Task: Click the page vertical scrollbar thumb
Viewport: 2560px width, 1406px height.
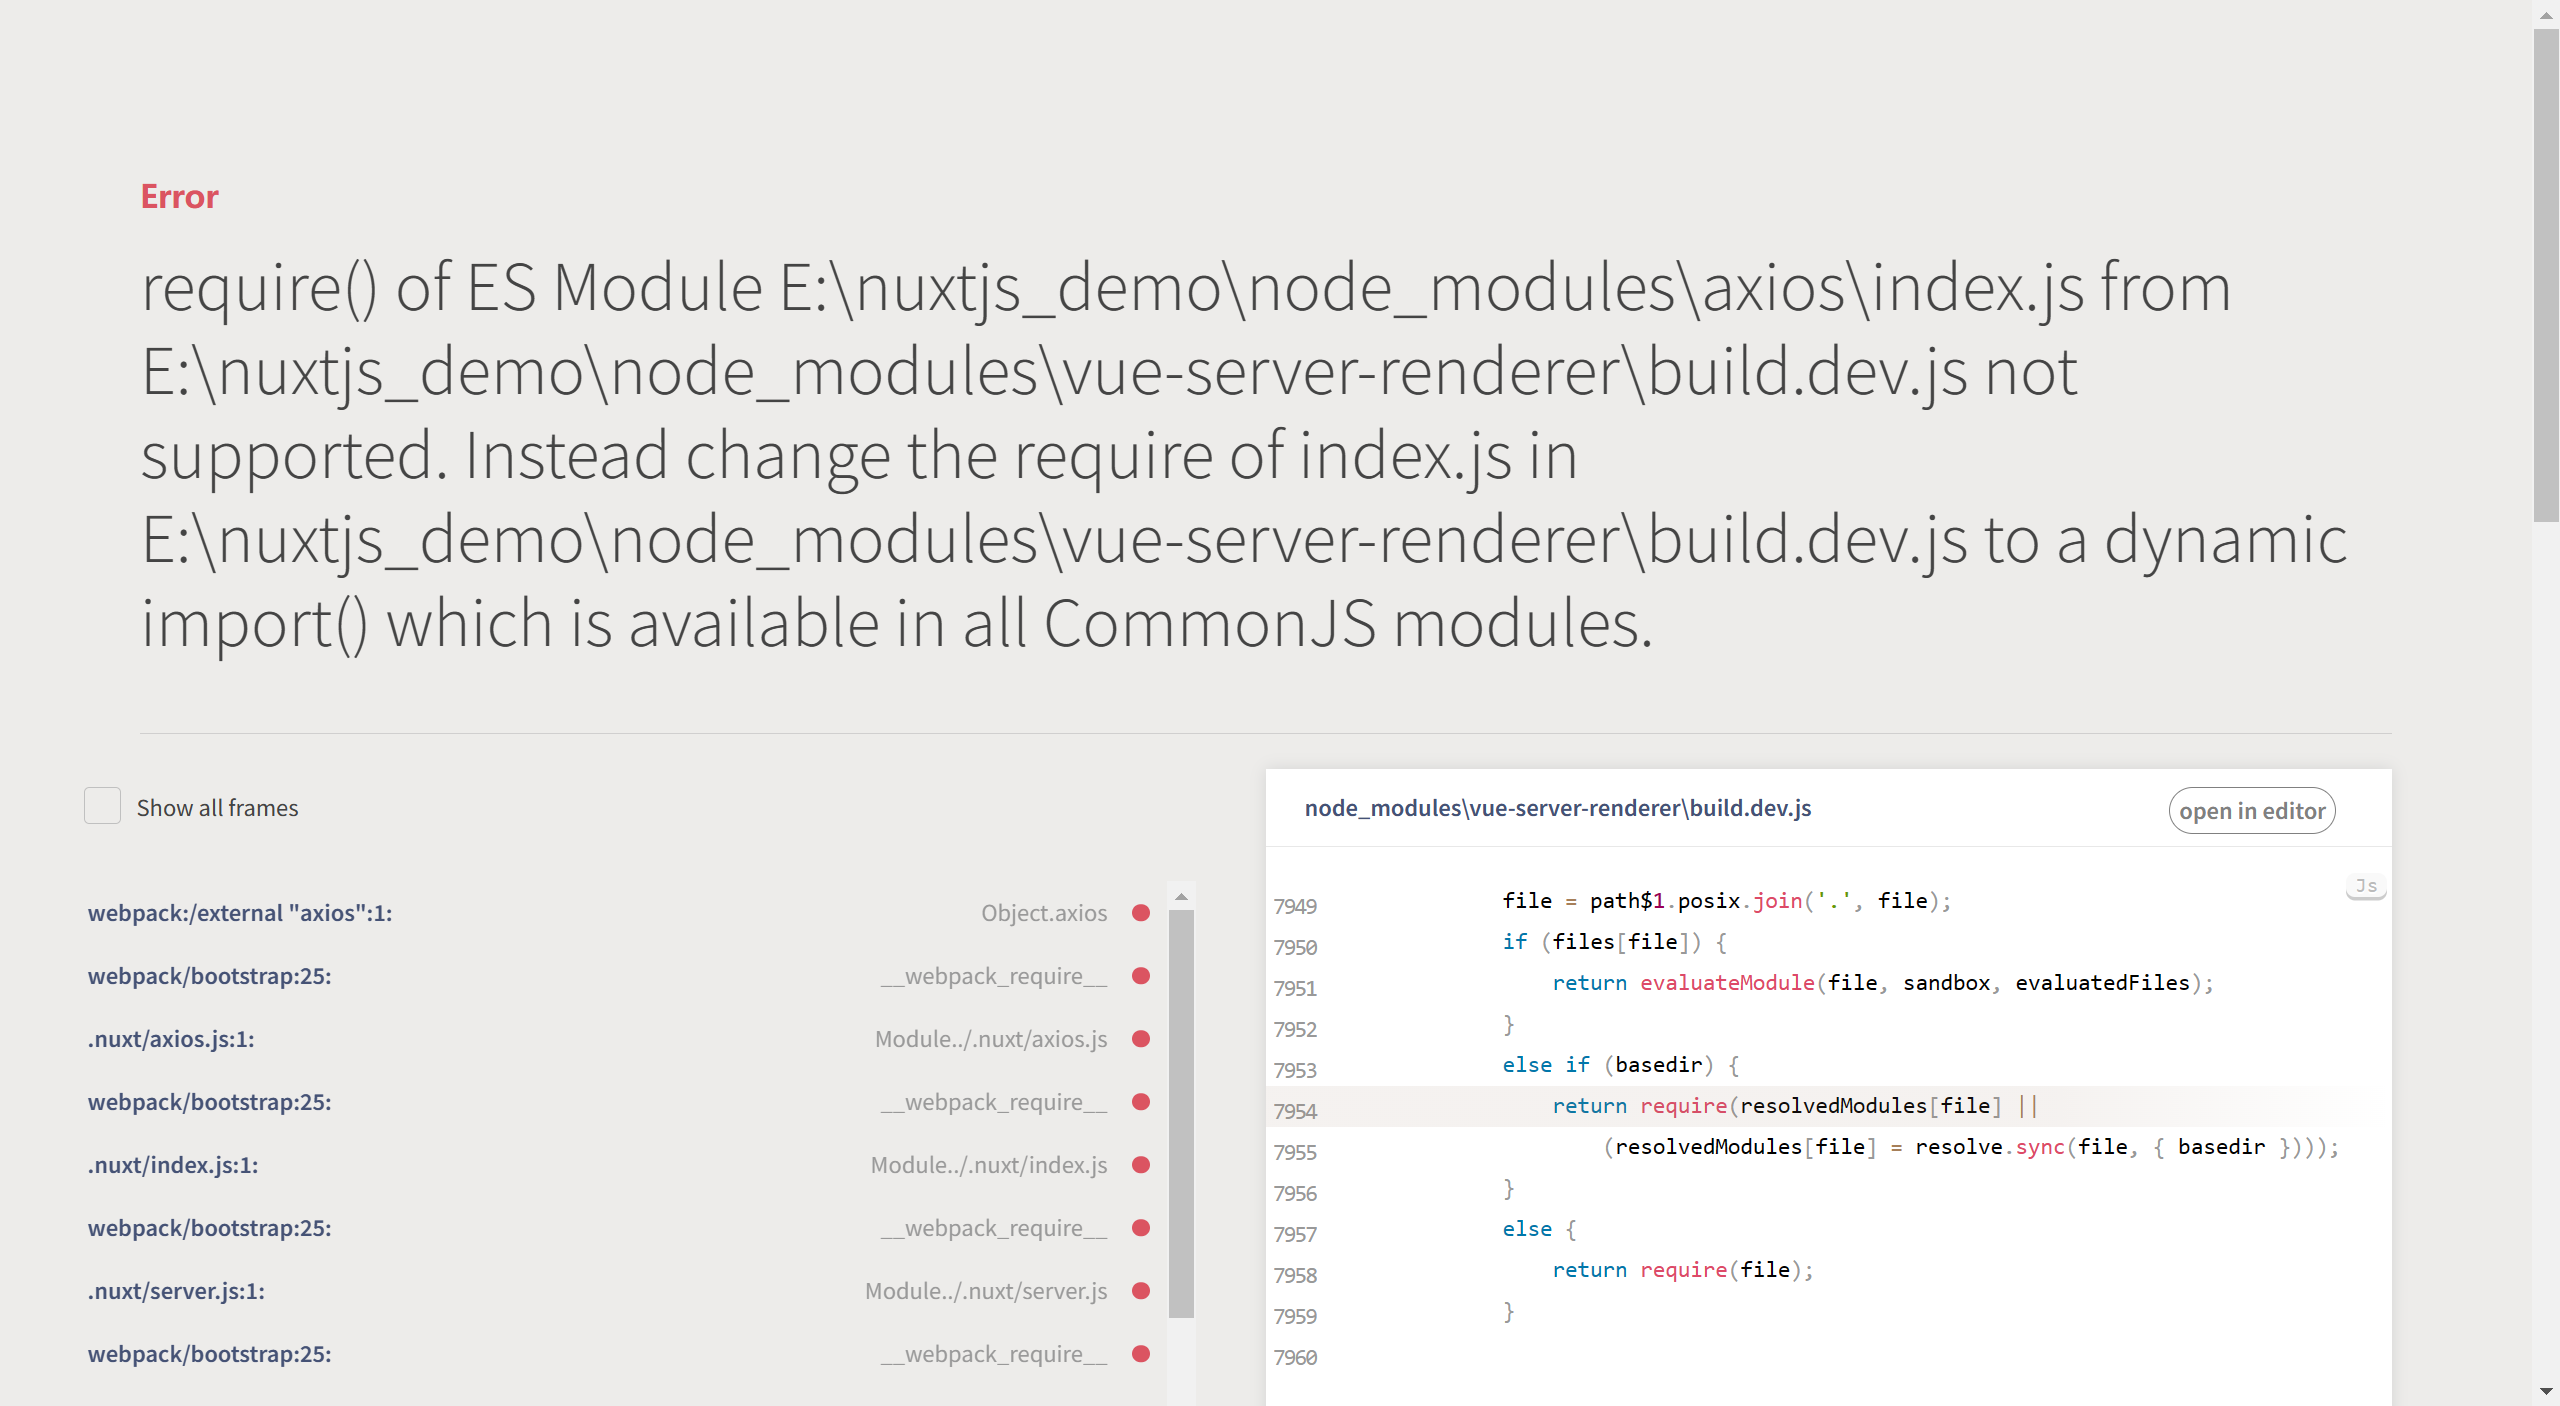Action: (2546, 275)
